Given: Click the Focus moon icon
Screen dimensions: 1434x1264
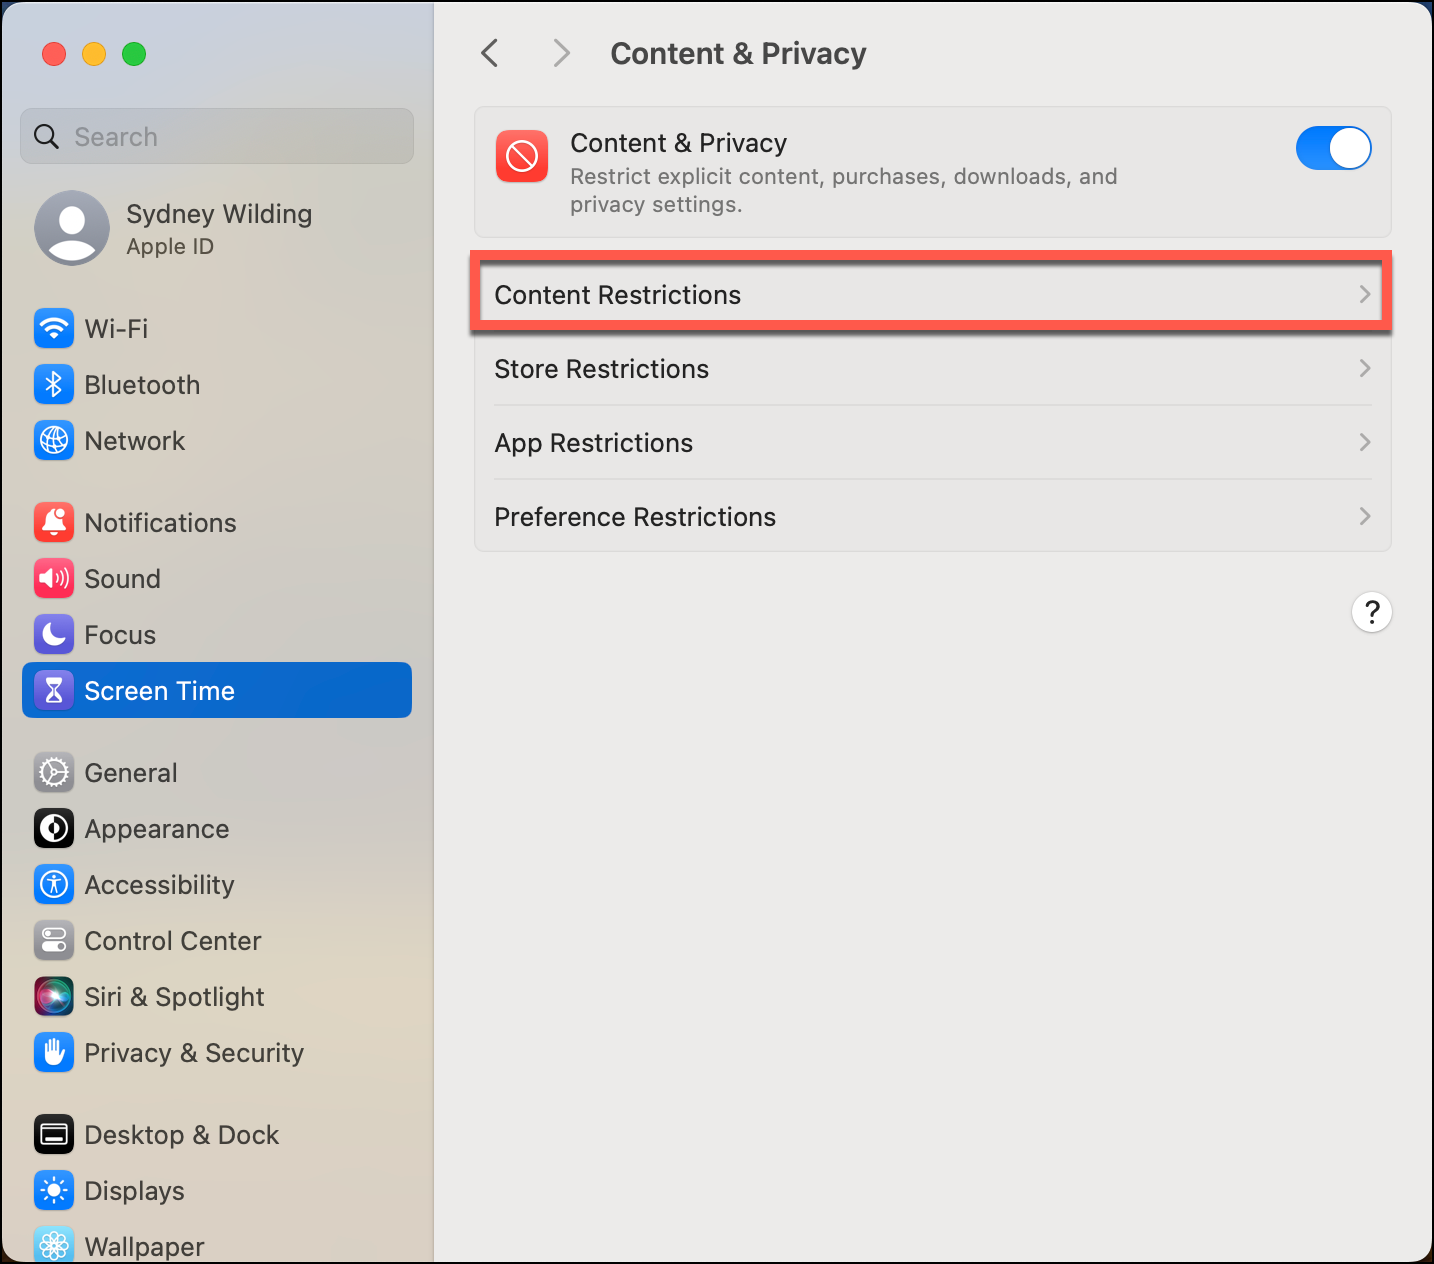Looking at the screenshot, I should point(54,635).
